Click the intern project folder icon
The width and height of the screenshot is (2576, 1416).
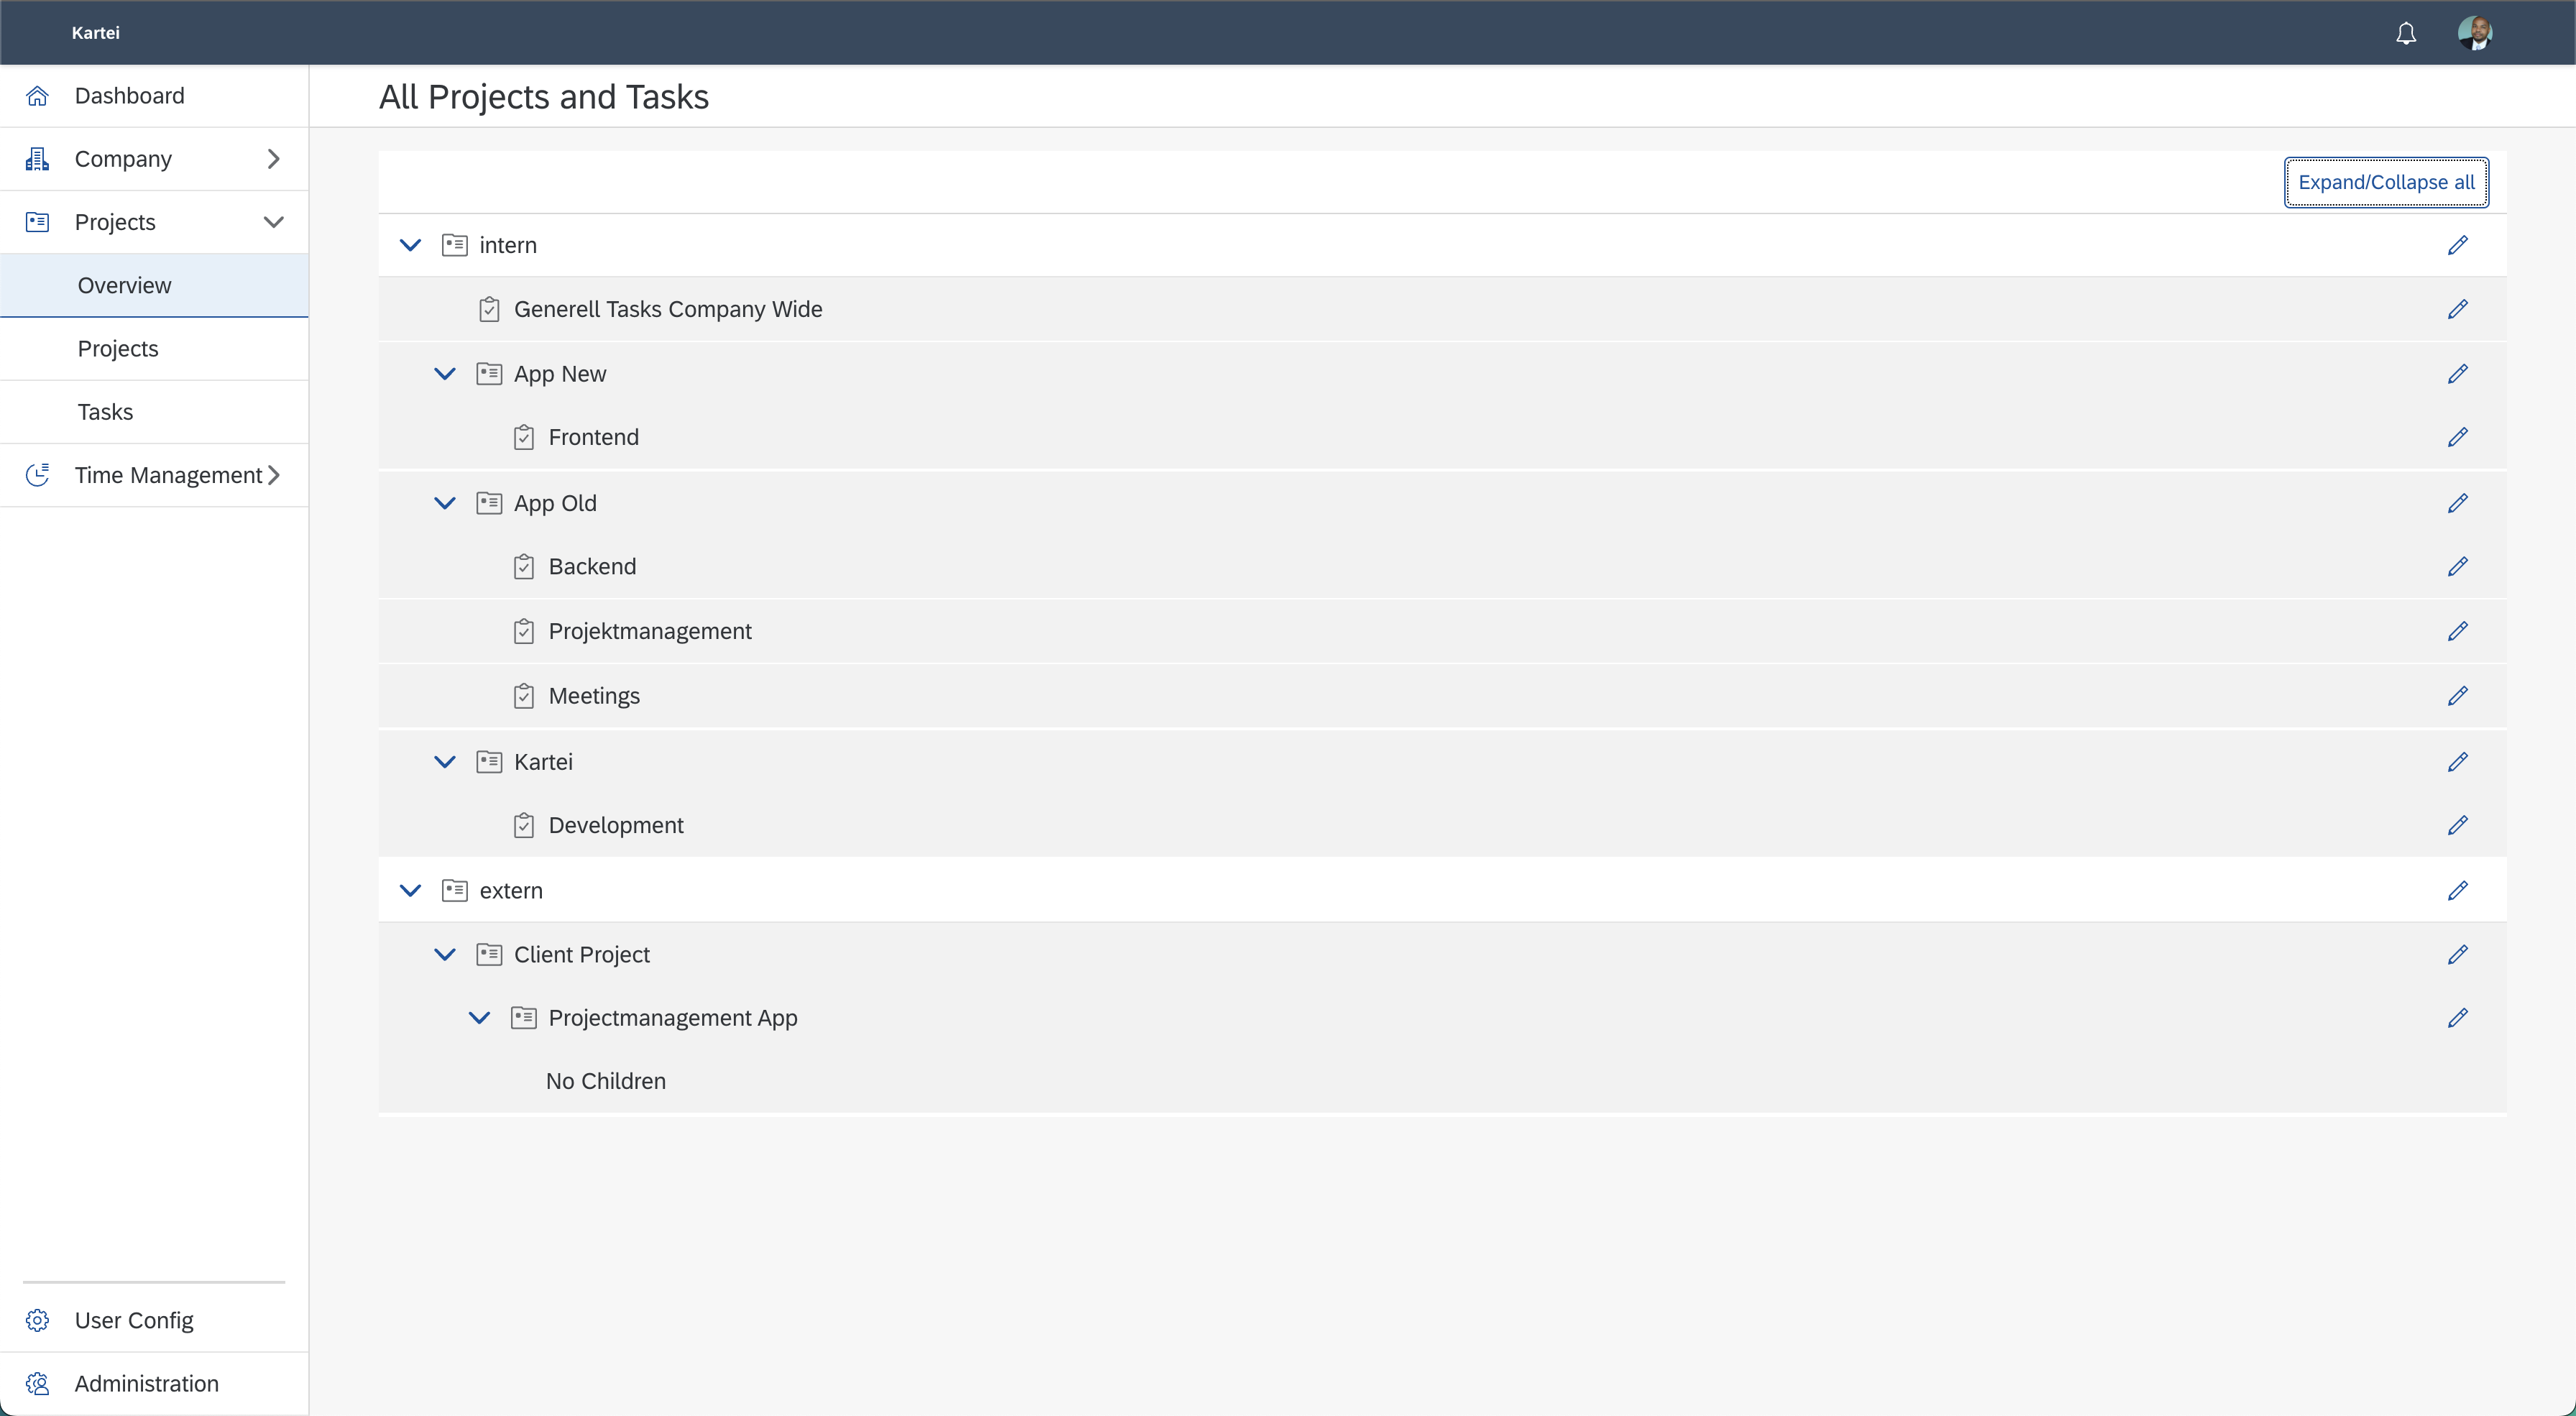[455, 245]
